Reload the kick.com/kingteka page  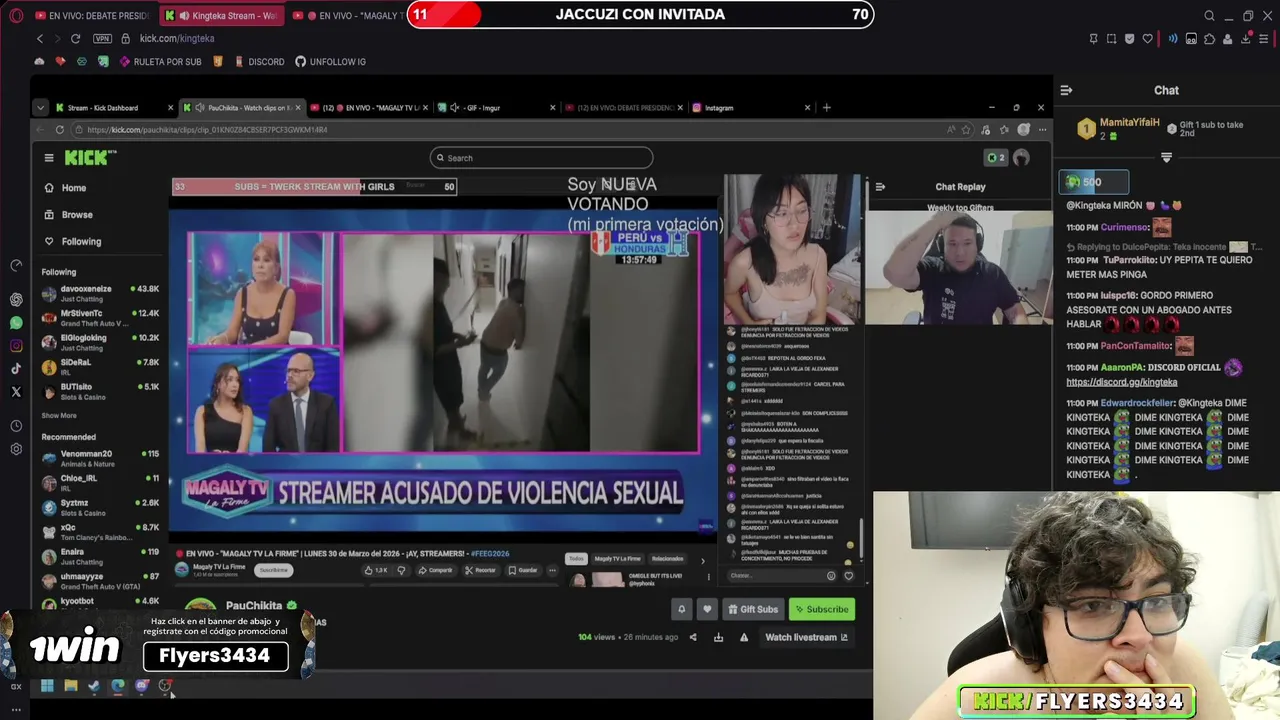coord(75,38)
